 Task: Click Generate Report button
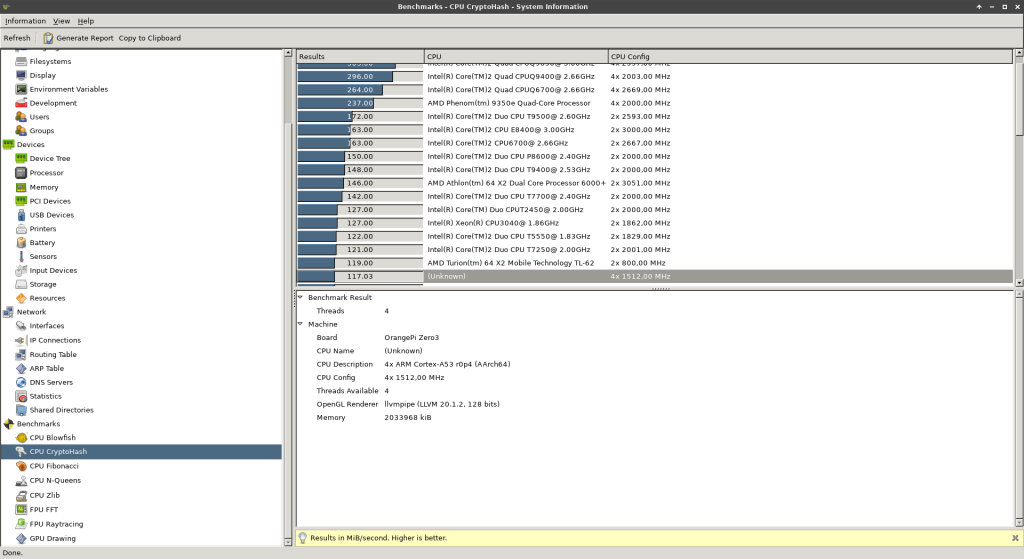[x=78, y=38]
